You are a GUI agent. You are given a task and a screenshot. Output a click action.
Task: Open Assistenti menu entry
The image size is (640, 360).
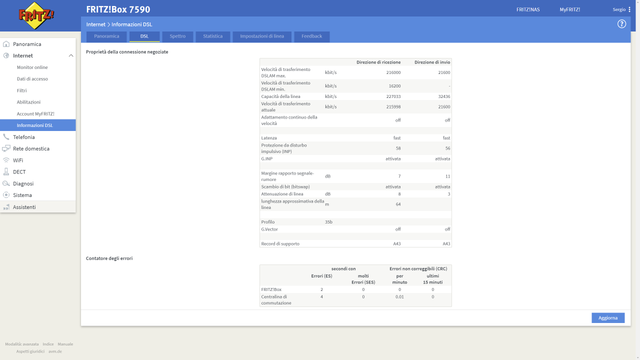[x=24, y=207]
